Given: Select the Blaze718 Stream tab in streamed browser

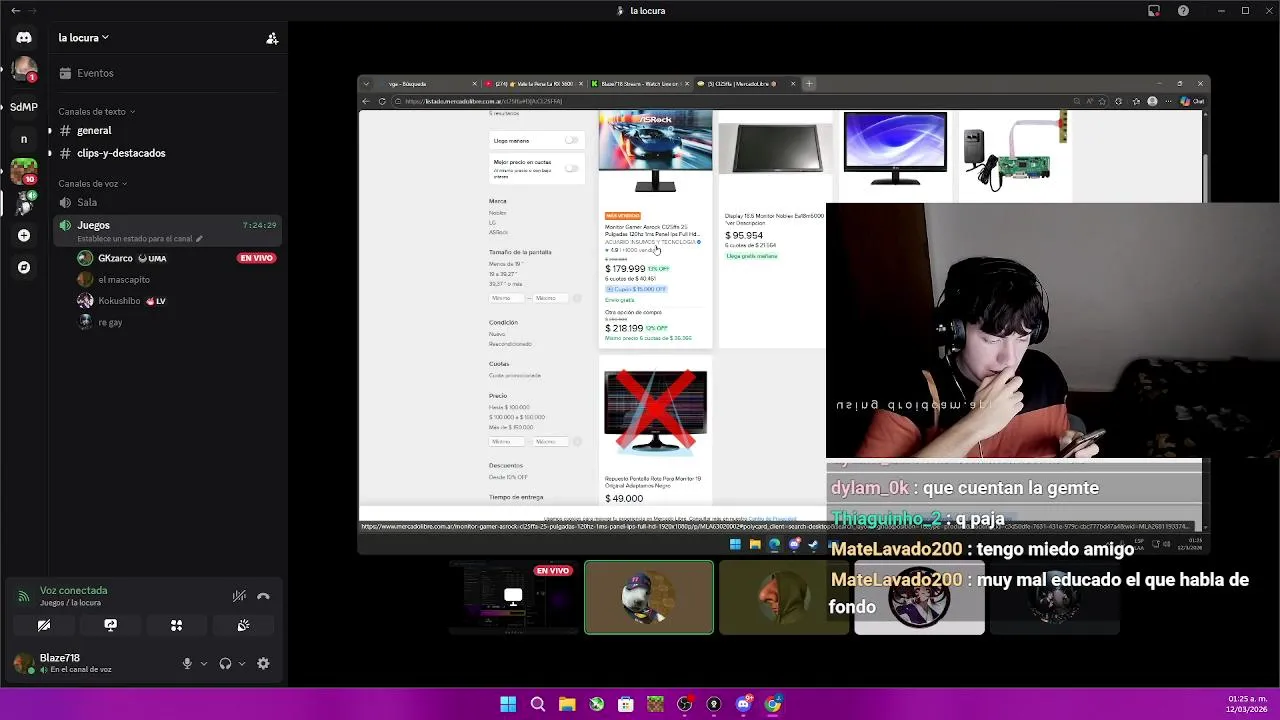Looking at the screenshot, I should tap(638, 84).
